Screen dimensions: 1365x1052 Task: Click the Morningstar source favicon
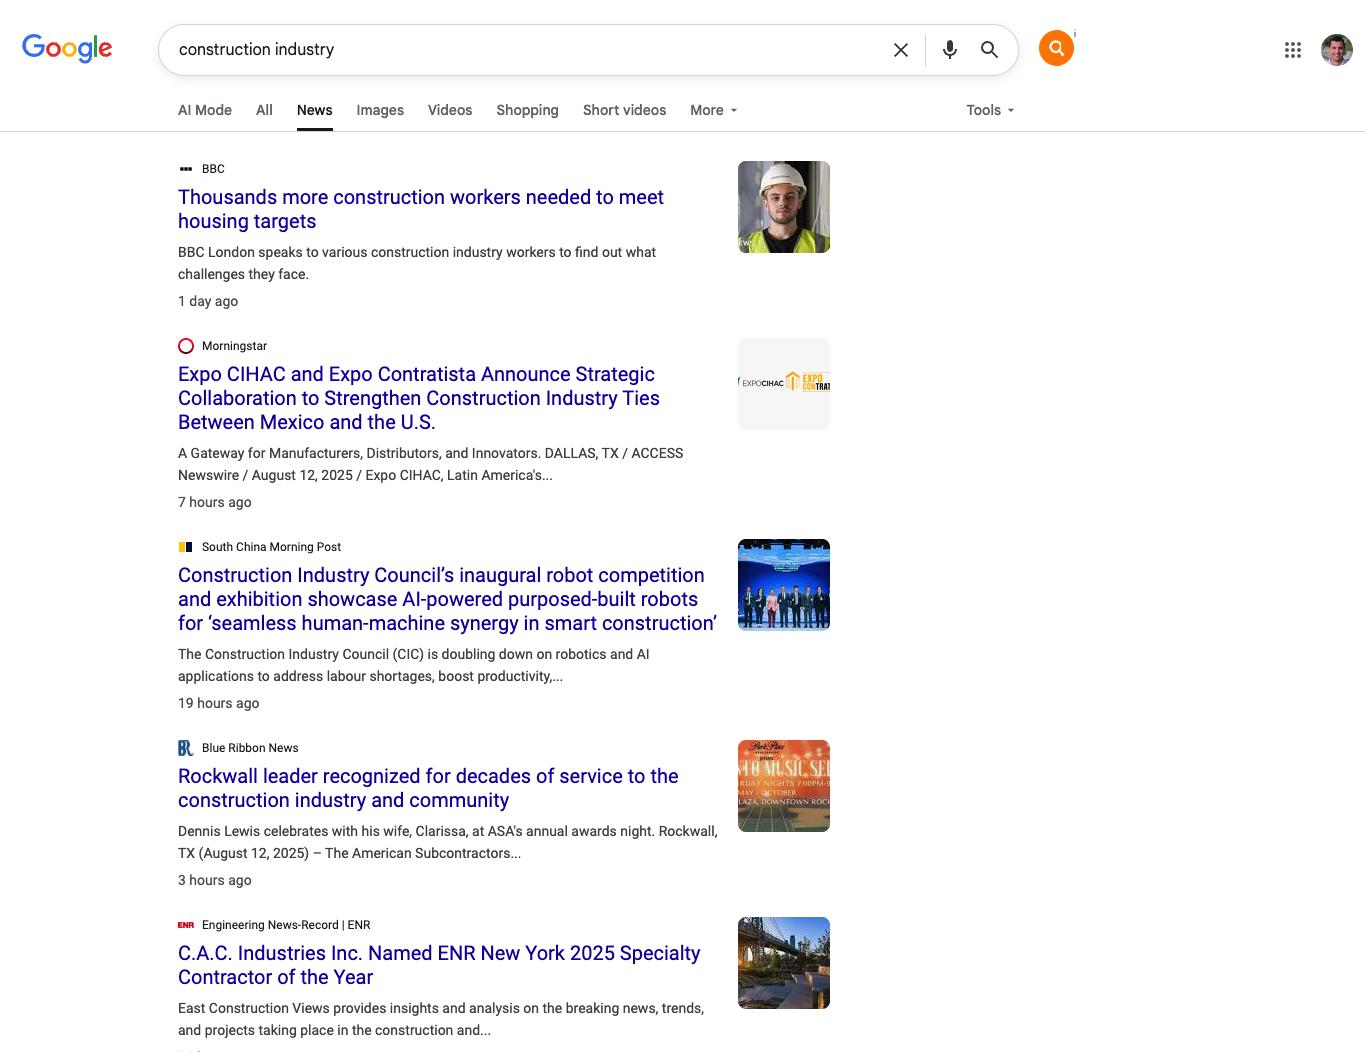[186, 346]
